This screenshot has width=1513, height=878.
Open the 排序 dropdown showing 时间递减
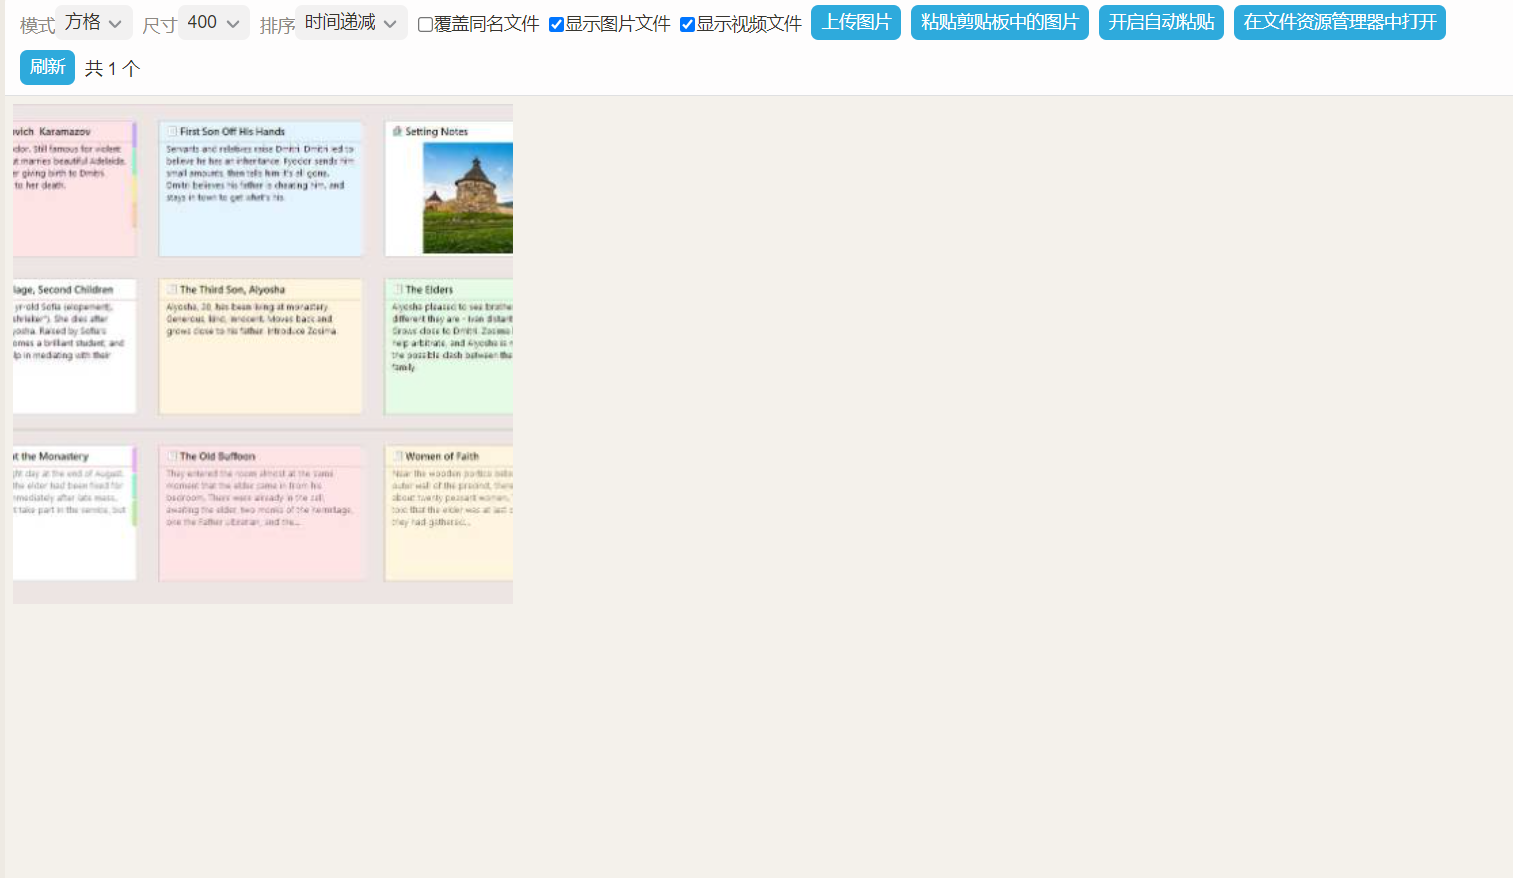pyautogui.click(x=351, y=23)
